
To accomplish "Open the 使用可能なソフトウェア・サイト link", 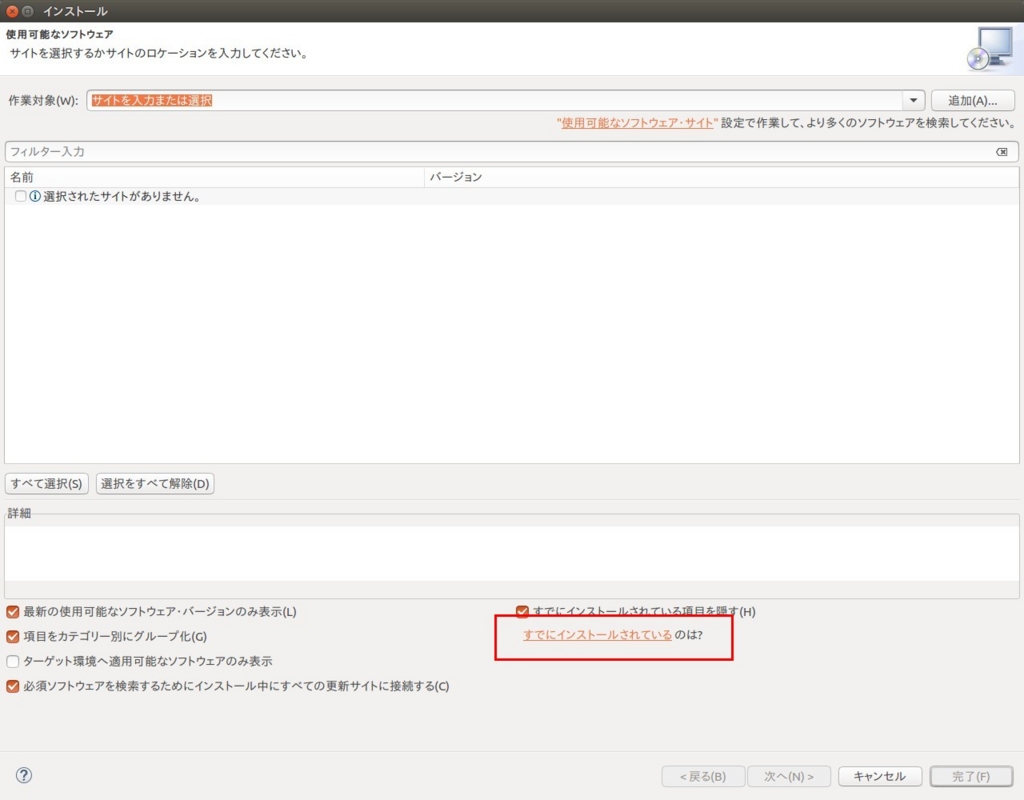I will click(637, 123).
